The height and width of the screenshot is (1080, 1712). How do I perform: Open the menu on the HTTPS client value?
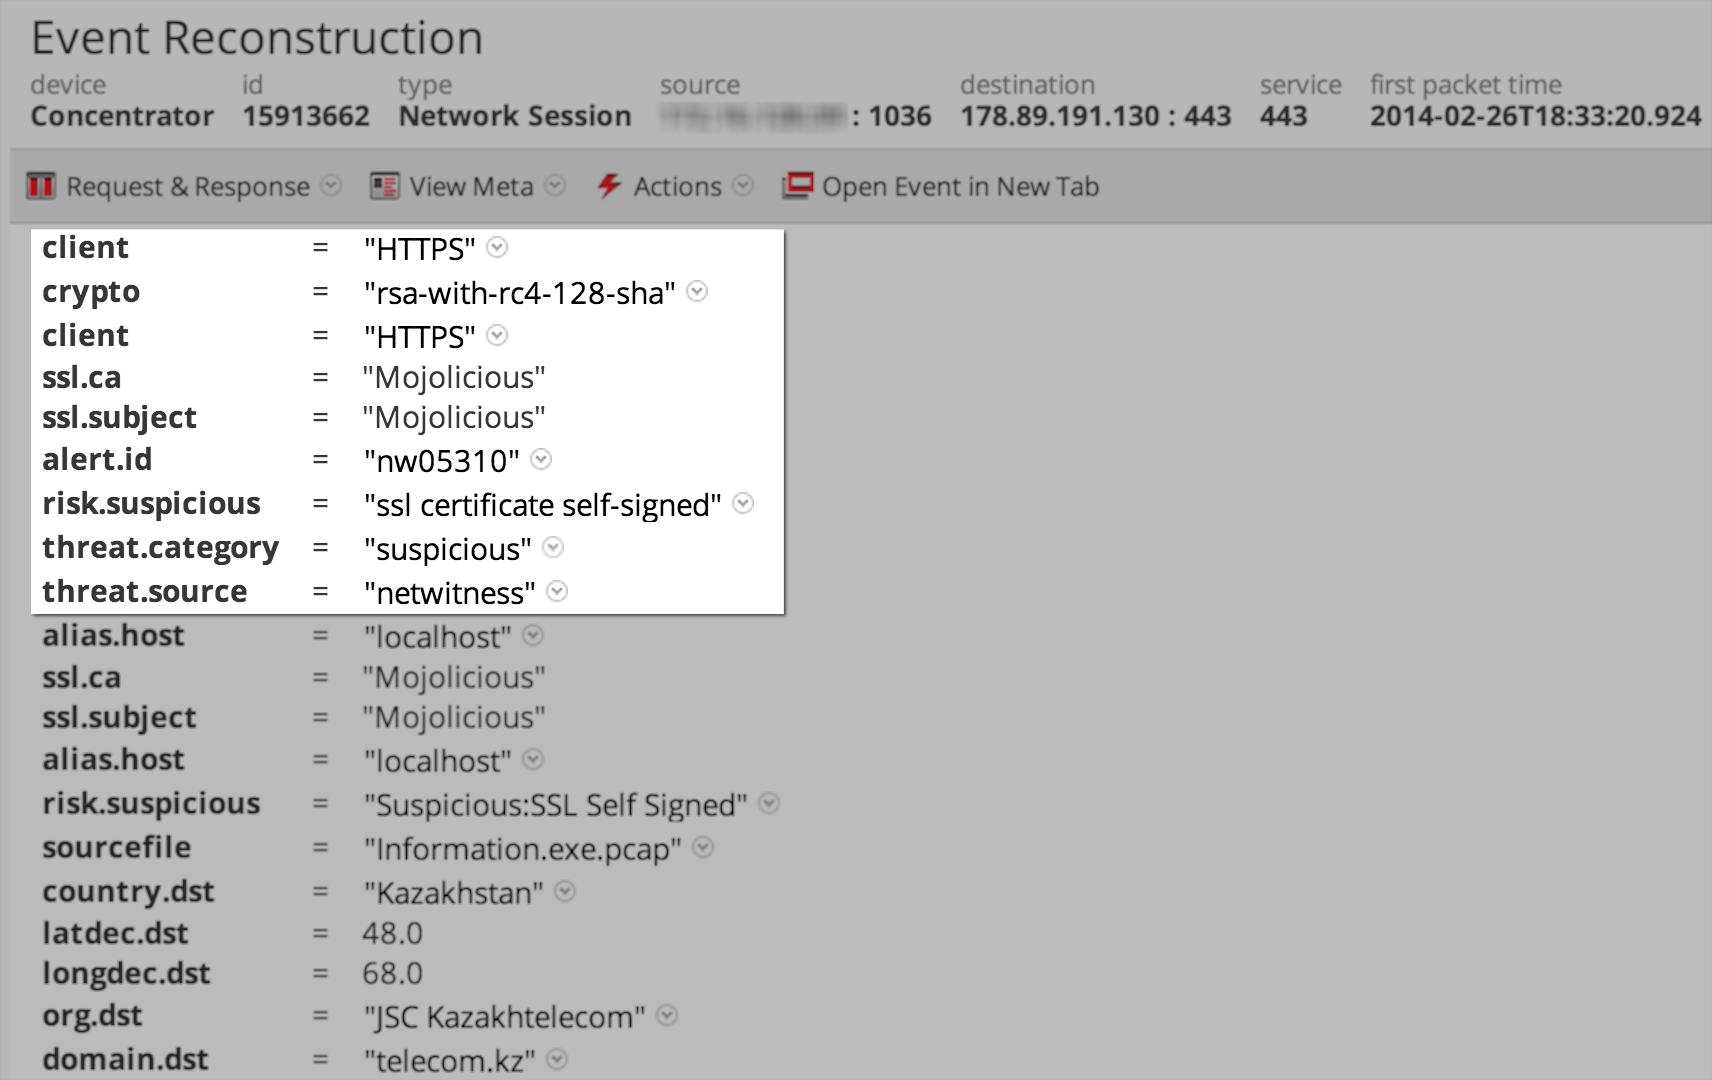[495, 249]
